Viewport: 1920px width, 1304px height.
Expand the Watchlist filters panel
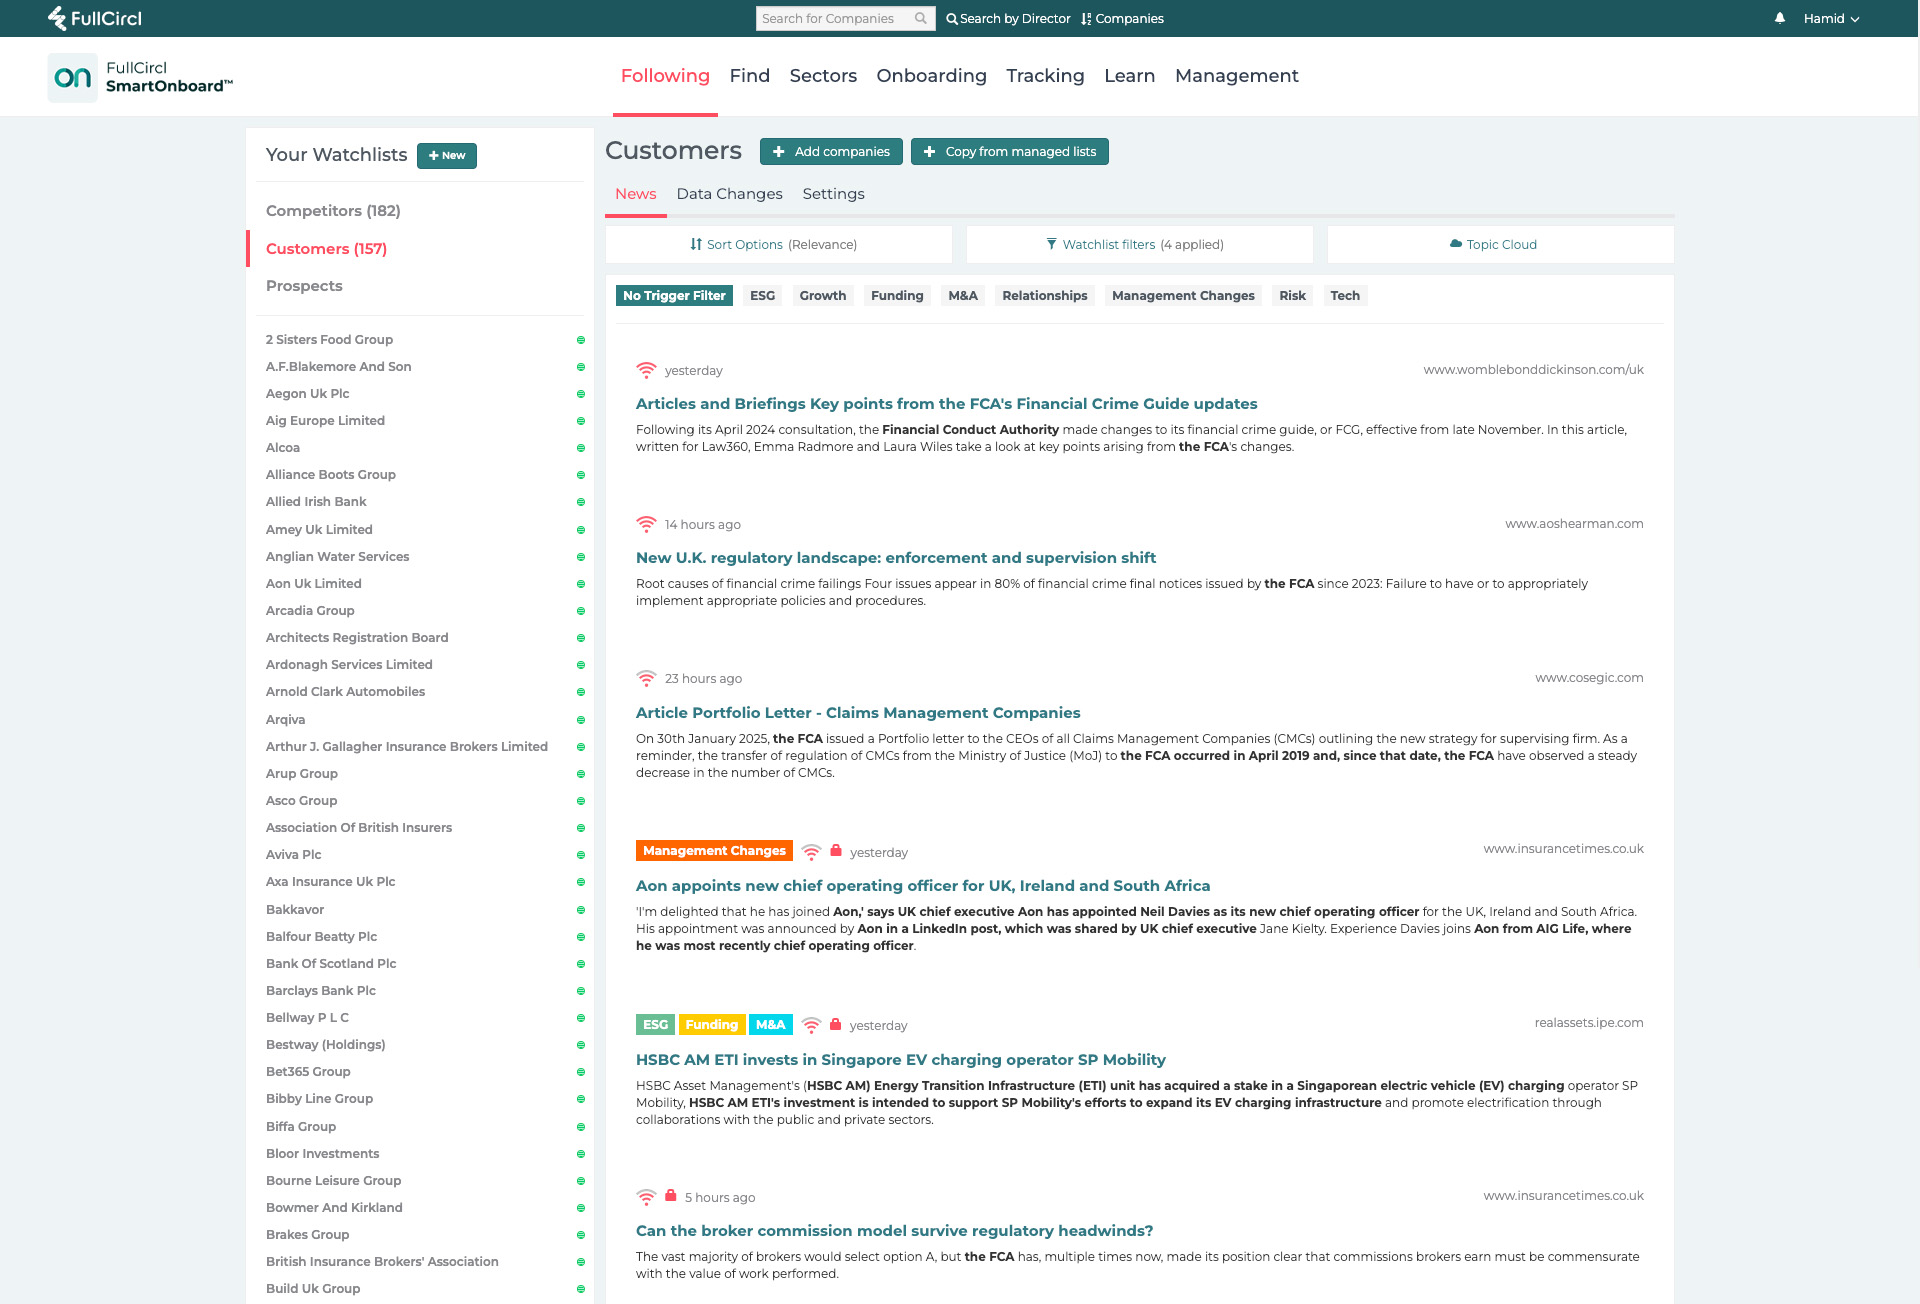(x=1139, y=244)
